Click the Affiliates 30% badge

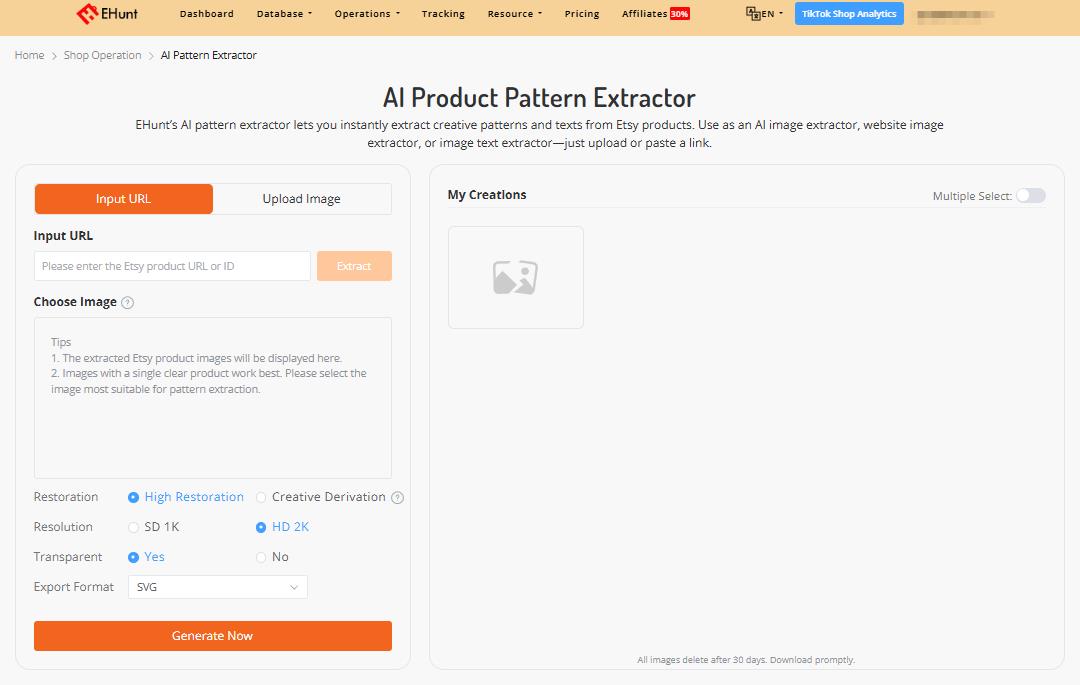[680, 14]
